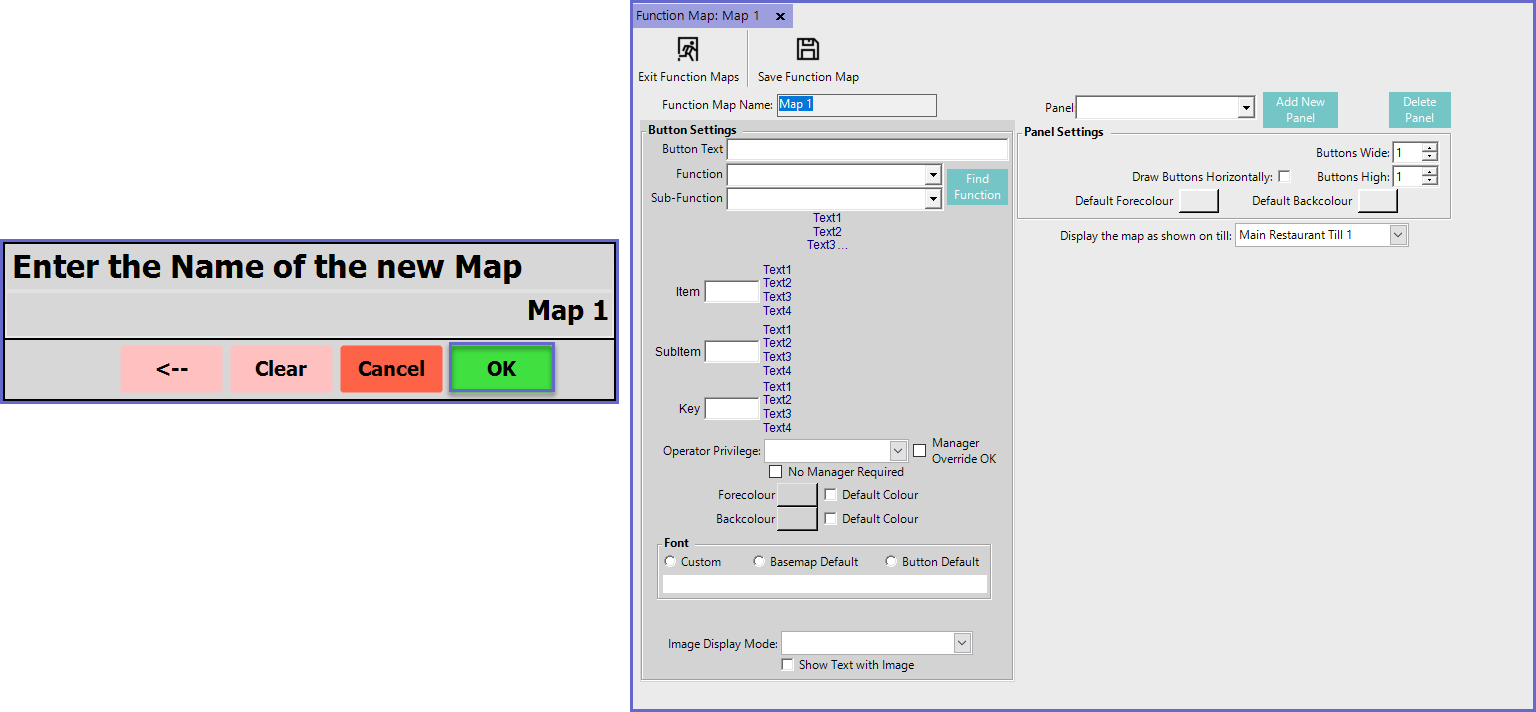The image size is (1536, 712).
Task: Click the green OK button
Action: pos(501,369)
